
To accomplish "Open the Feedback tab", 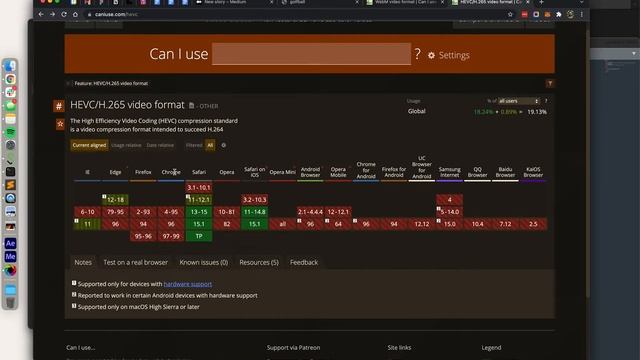I will click(x=304, y=262).
